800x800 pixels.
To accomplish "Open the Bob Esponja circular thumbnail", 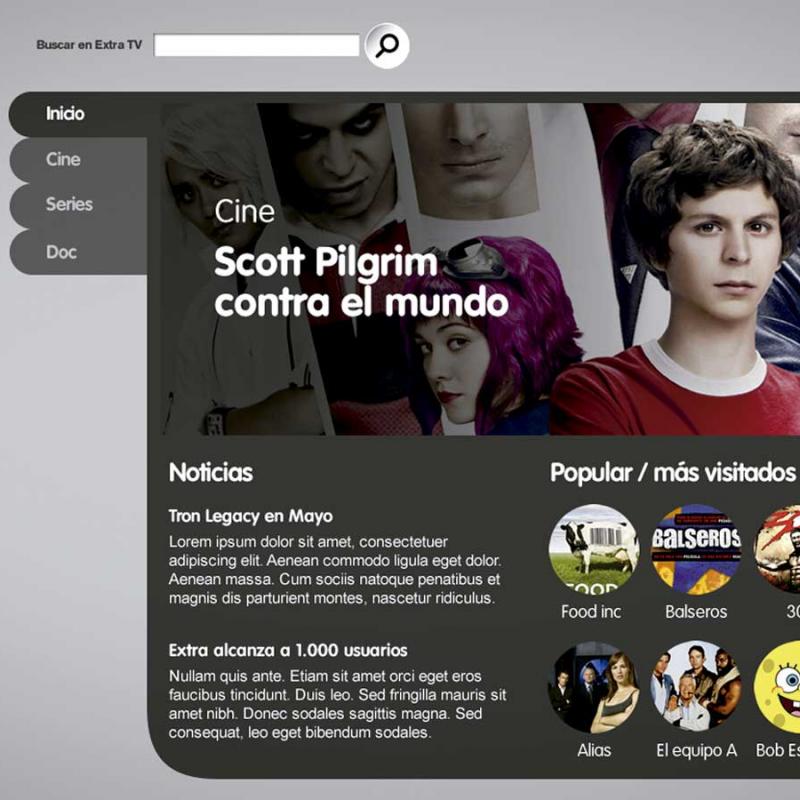I will [x=777, y=687].
